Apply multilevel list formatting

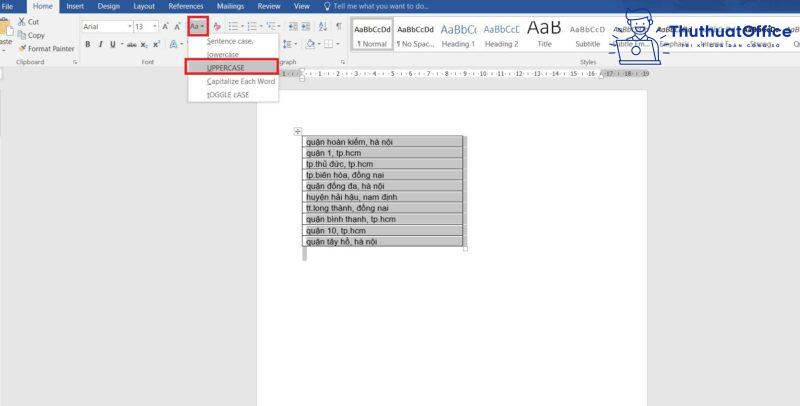click(271, 27)
